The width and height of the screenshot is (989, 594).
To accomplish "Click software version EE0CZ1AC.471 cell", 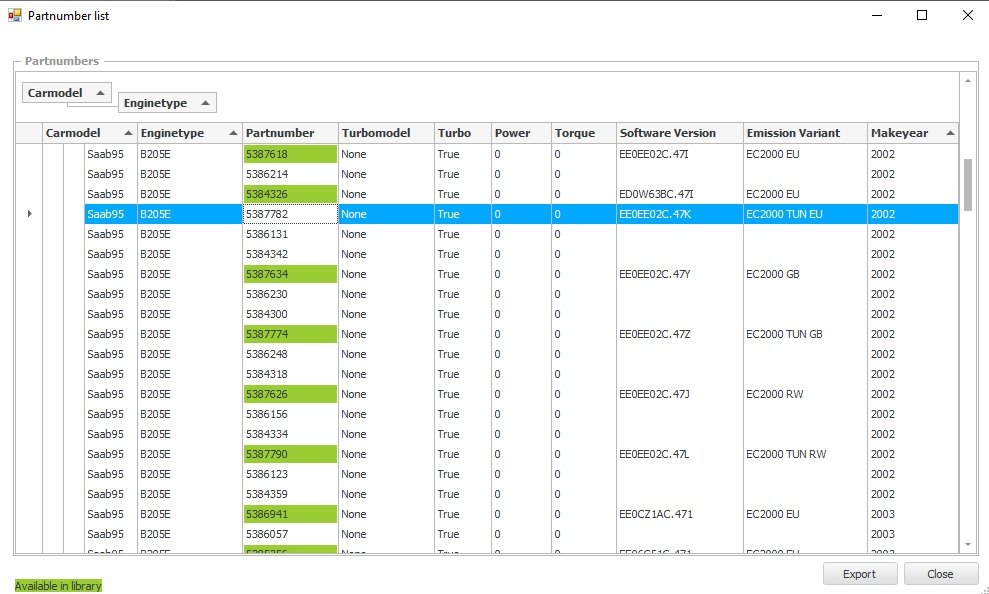I will point(679,514).
